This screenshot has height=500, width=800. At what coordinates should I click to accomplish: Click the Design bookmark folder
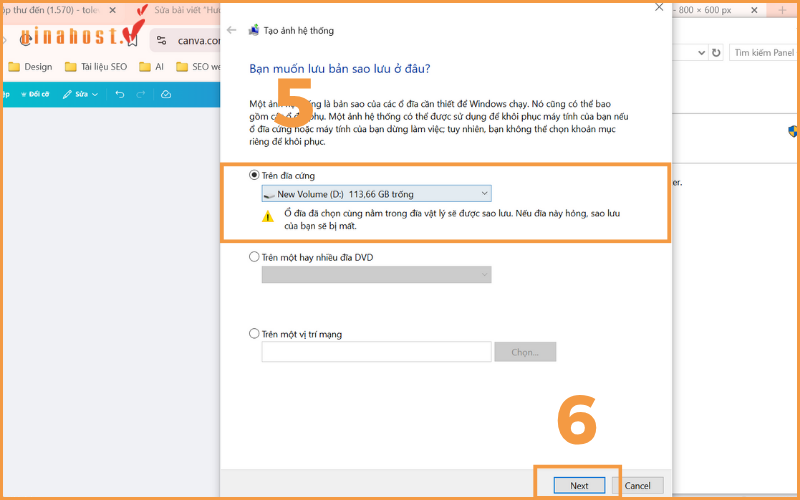click(30, 67)
